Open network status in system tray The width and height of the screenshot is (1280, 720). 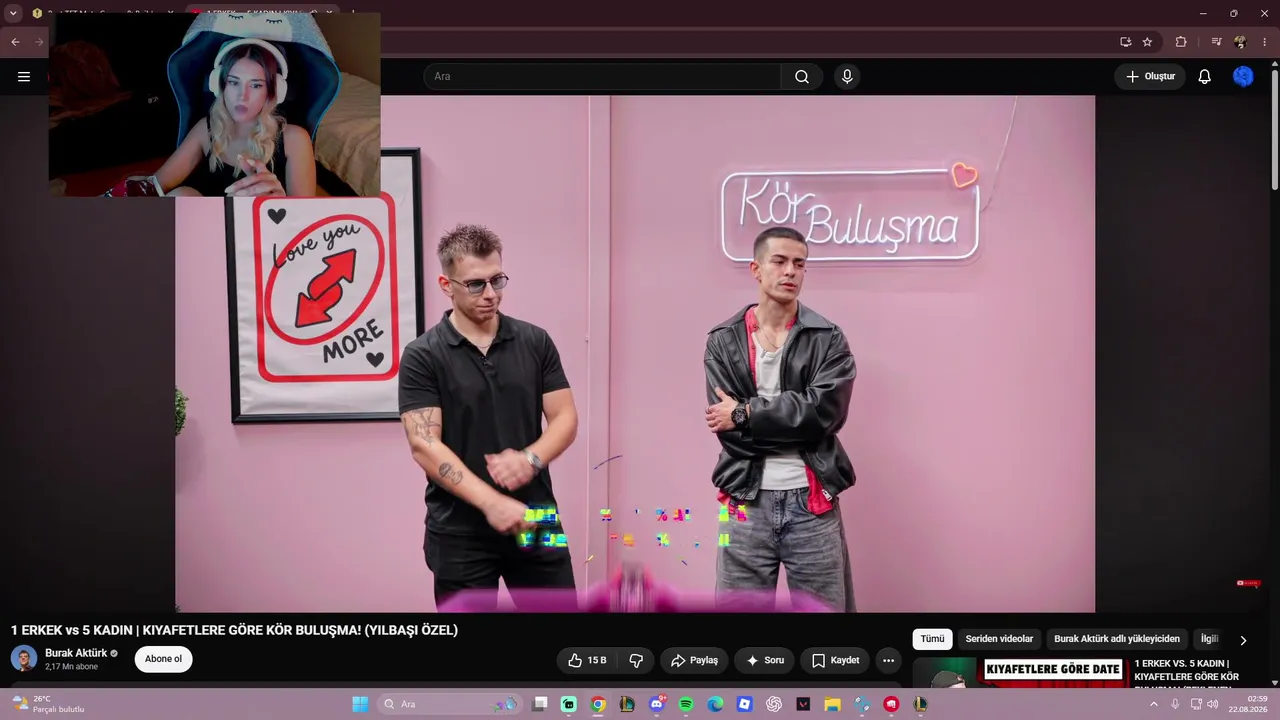[x=1196, y=704]
